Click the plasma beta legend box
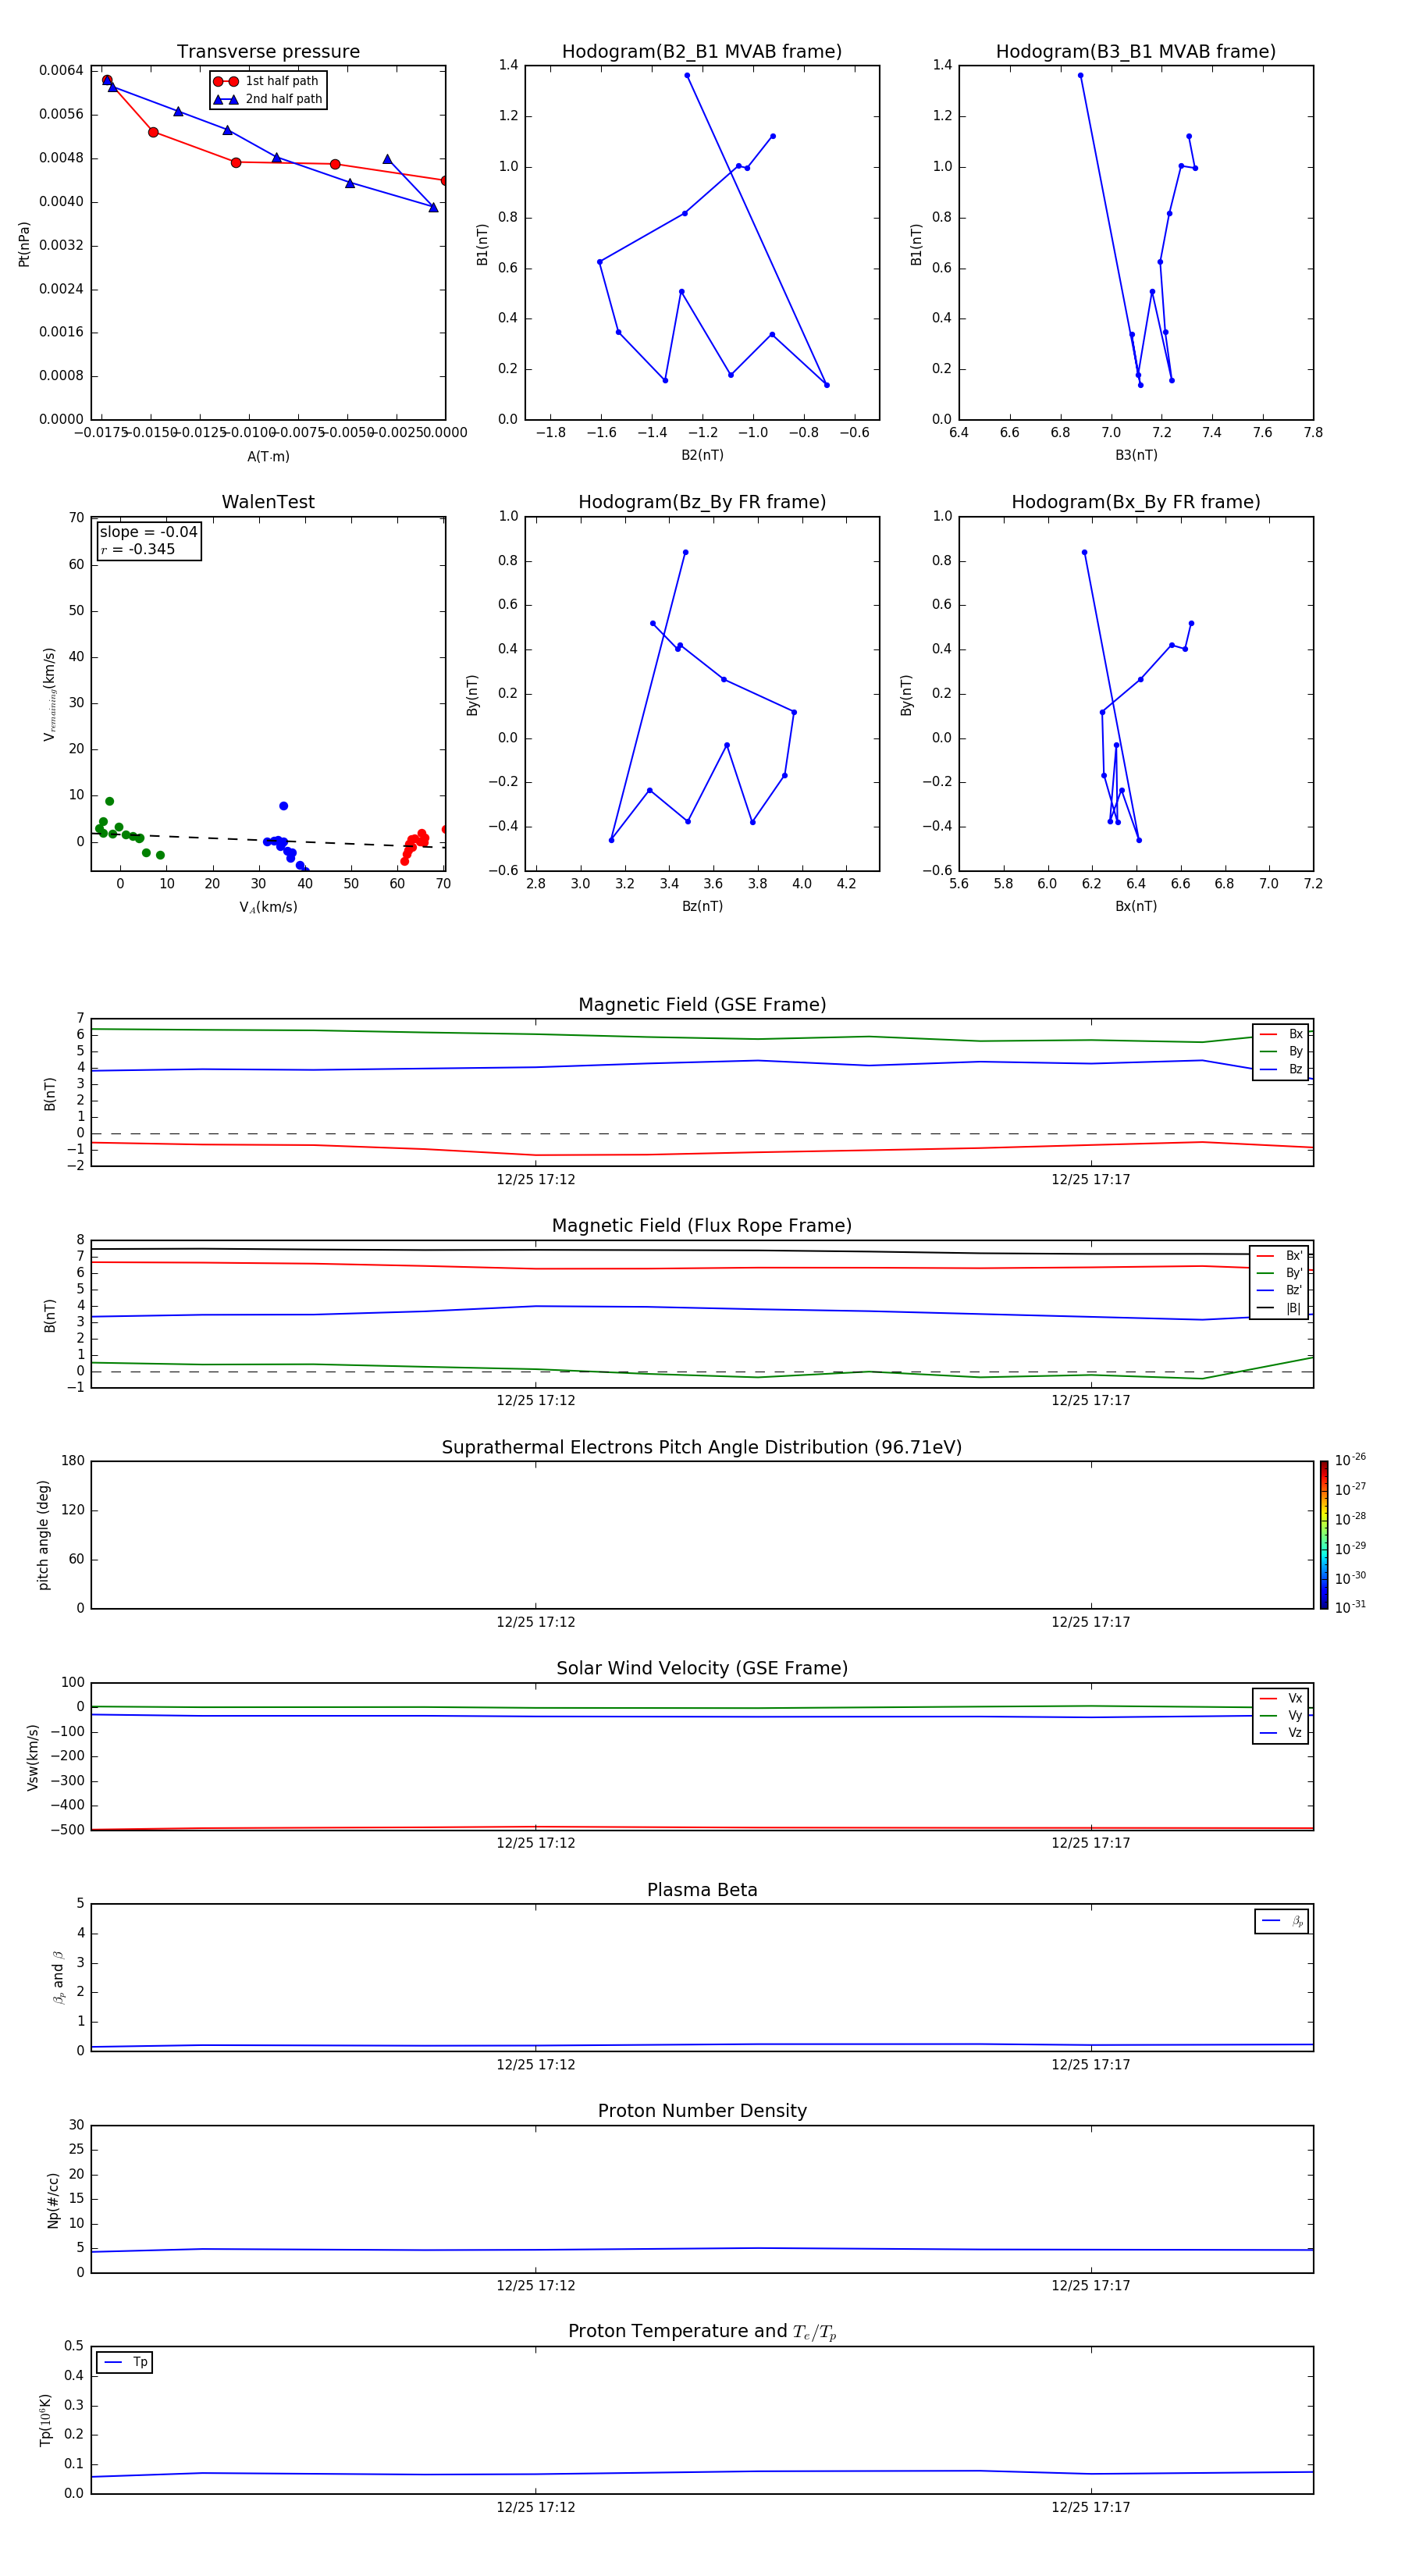This screenshot has height=2576, width=1405. click(1281, 1921)
